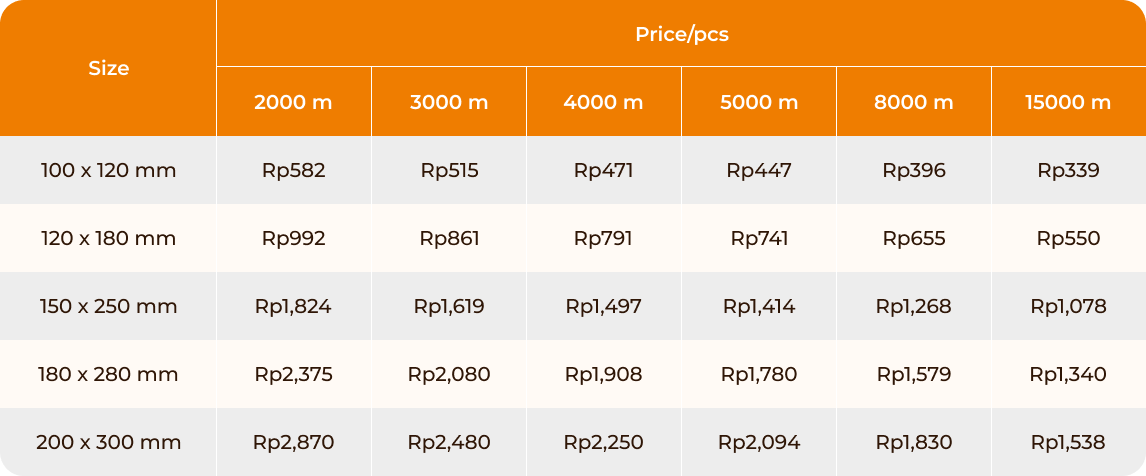The height and width of the screenshot is (476, 1146).
Task: Click the 150 x 250 mm size cell
Action: click(108, 306)
